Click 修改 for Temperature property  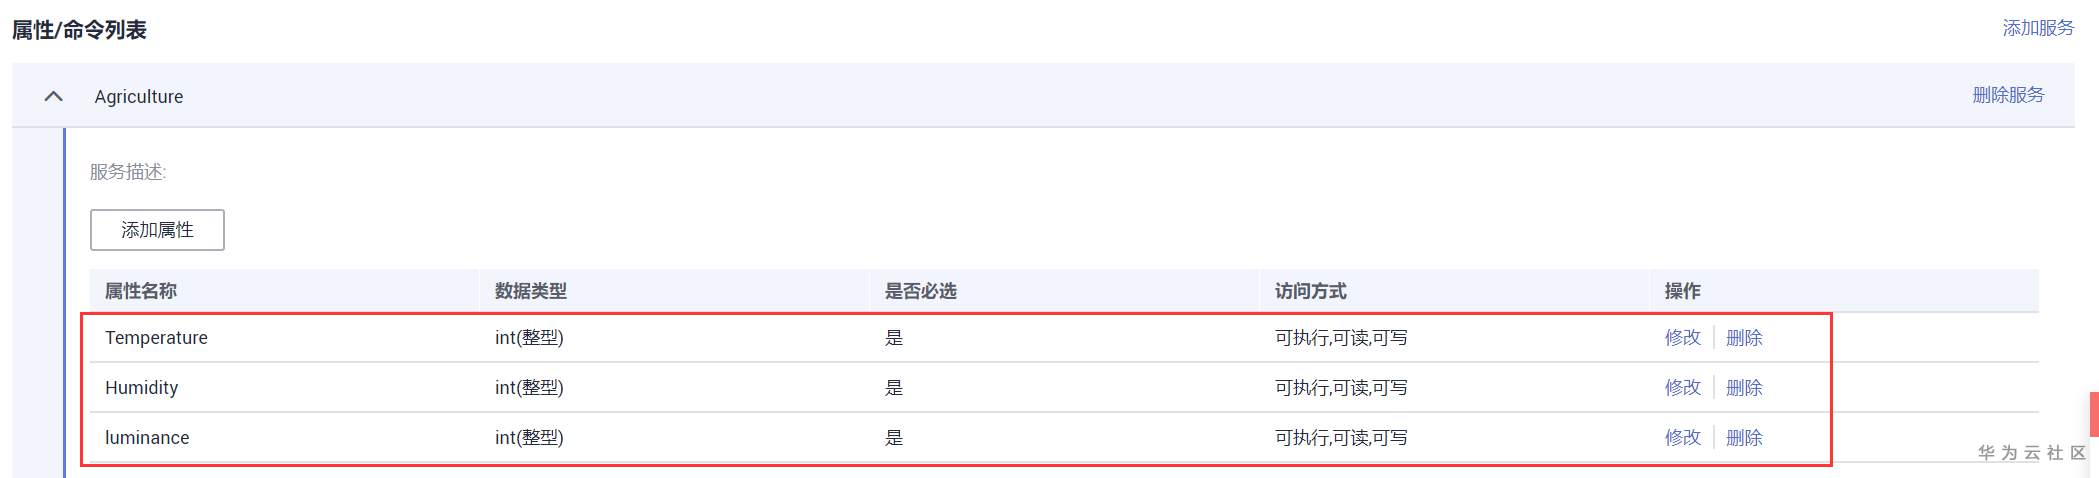(x=1682, y=338)
